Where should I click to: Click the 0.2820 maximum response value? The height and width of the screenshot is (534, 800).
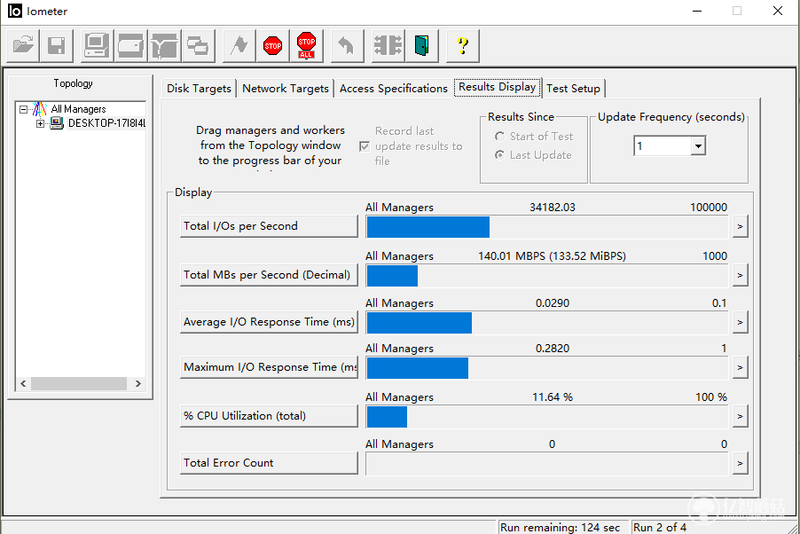pyautogui.click(x=552, y=348)
